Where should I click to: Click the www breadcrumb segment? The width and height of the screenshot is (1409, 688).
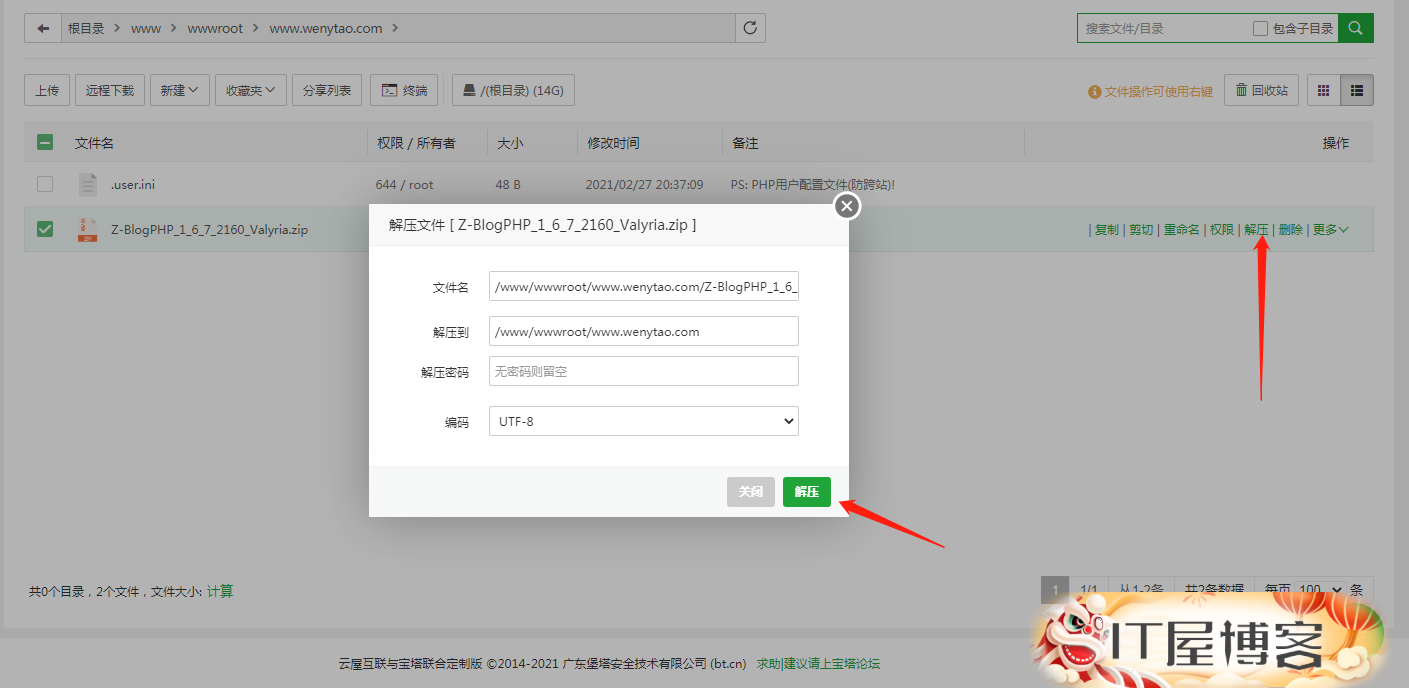[x=146, y=28]
